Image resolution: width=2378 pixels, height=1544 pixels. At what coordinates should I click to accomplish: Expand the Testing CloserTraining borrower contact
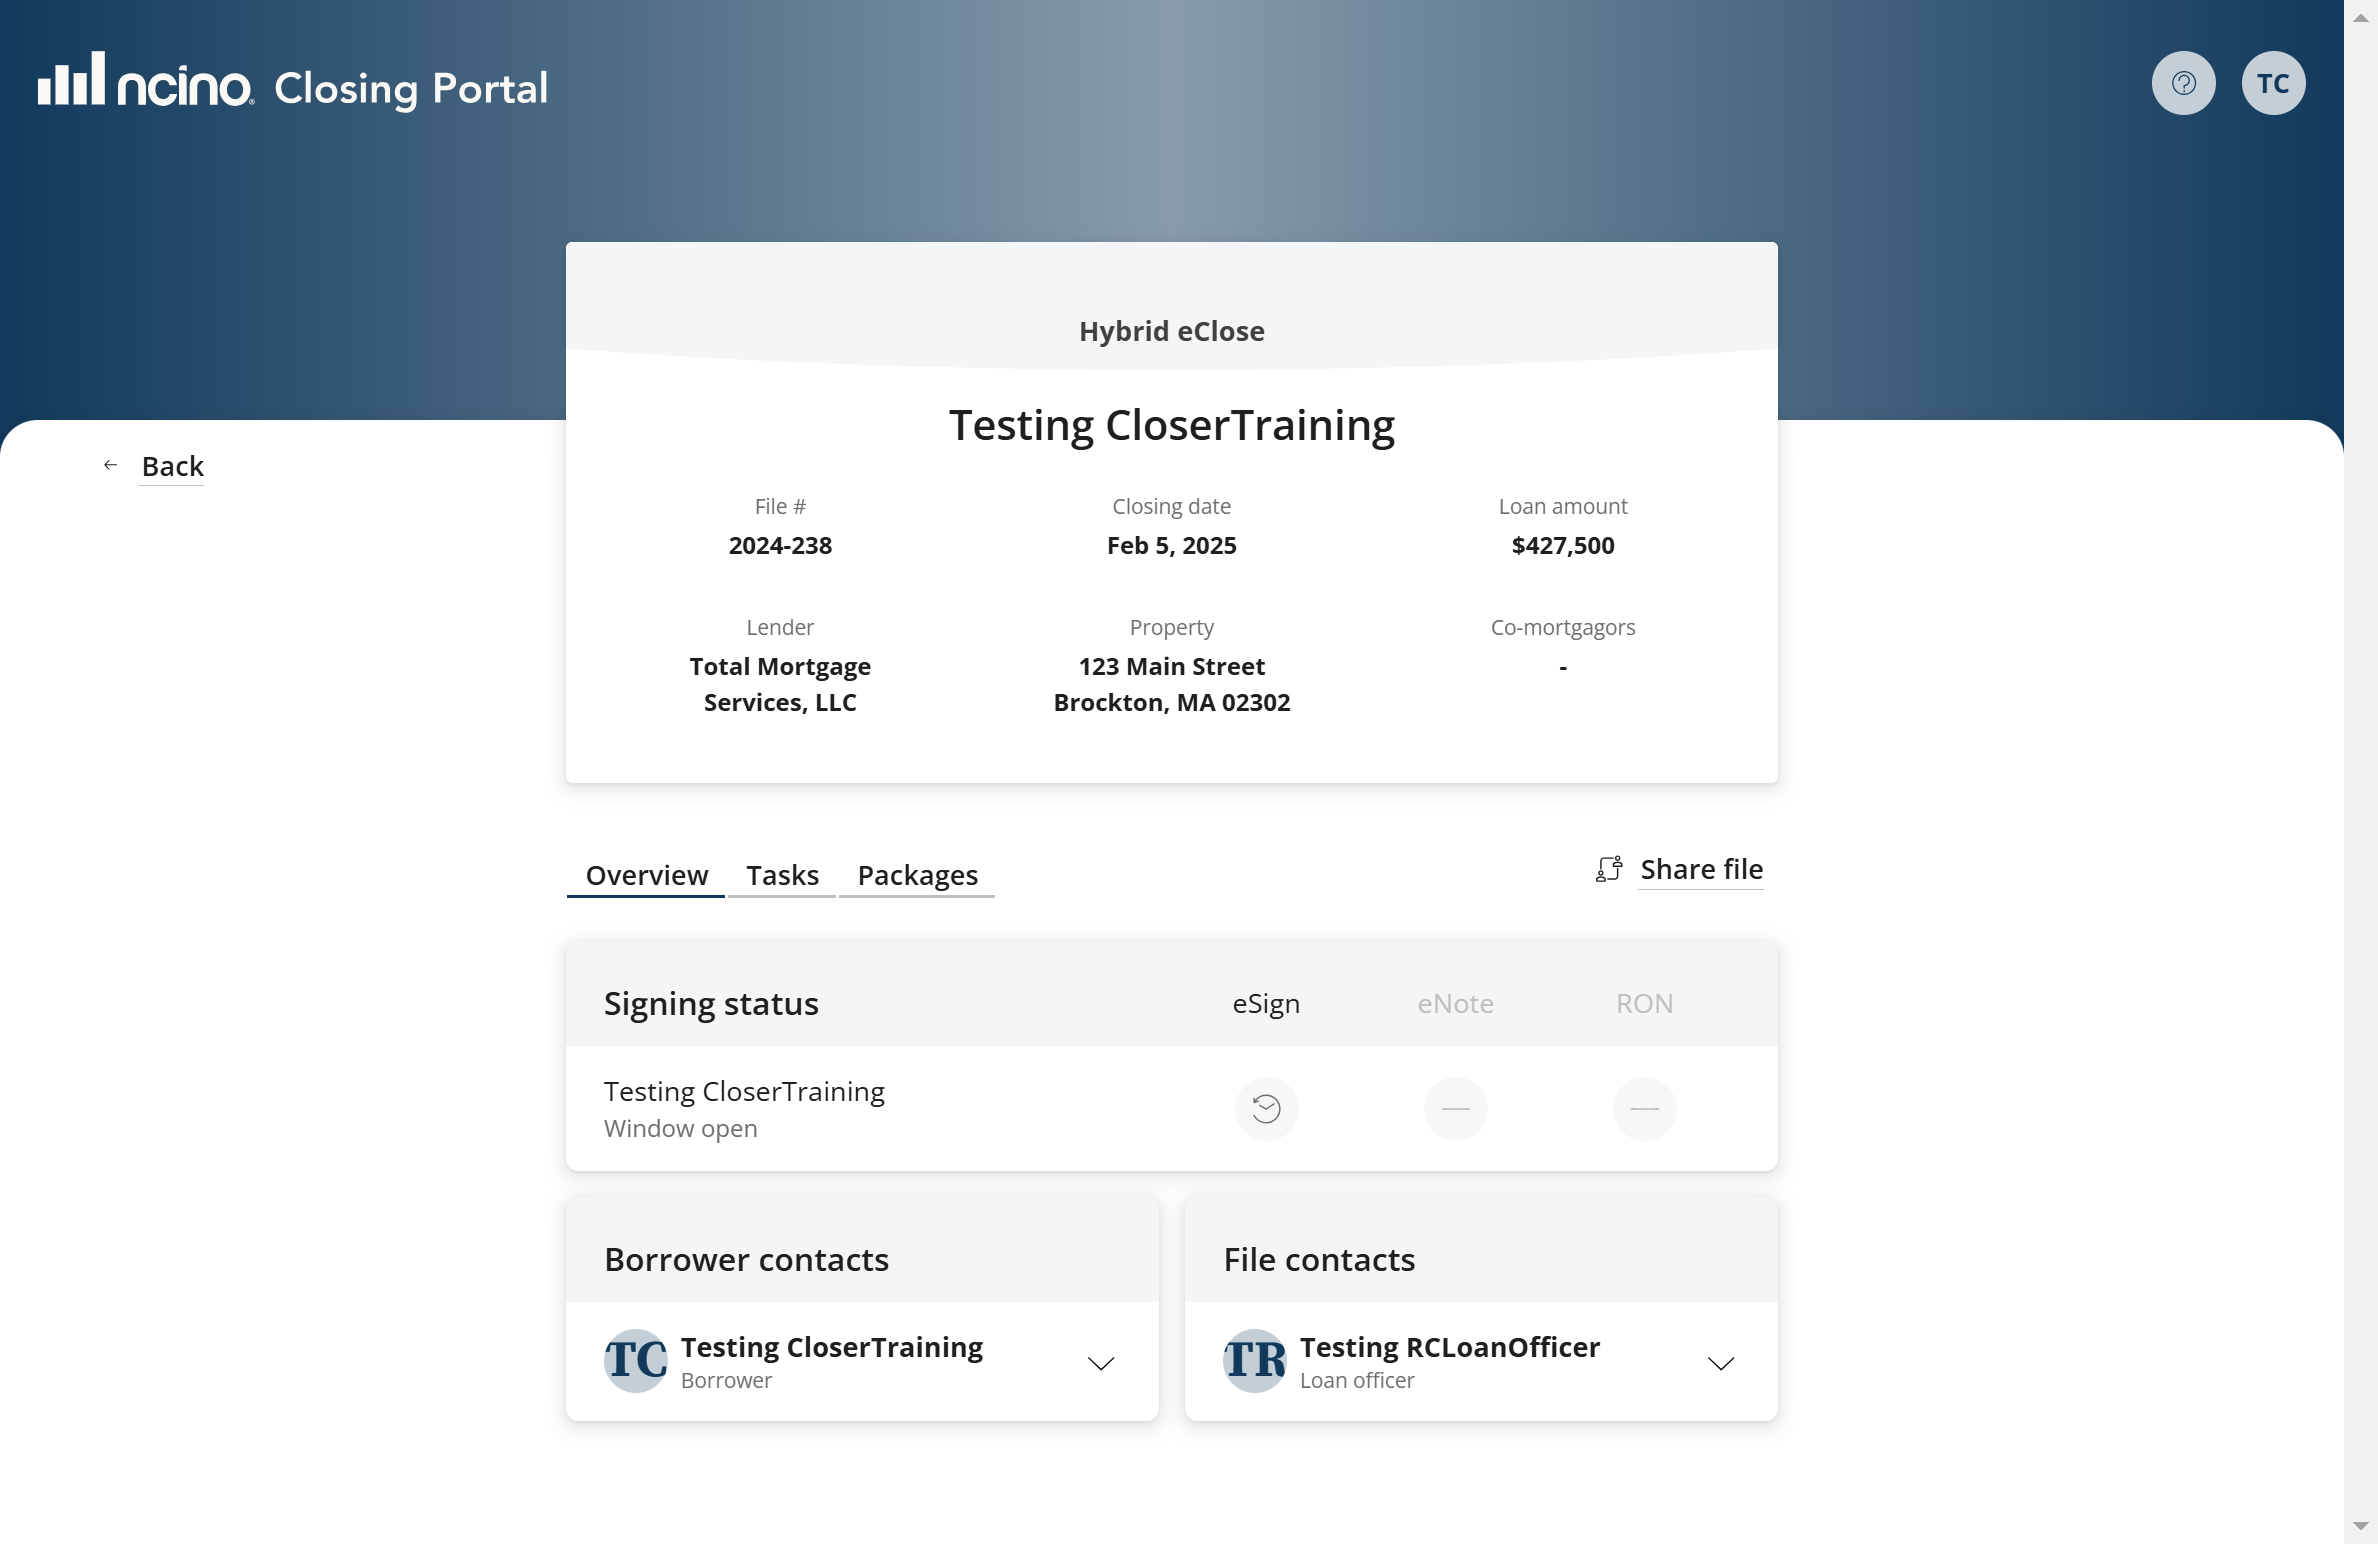click(x=1101, y=1363)
